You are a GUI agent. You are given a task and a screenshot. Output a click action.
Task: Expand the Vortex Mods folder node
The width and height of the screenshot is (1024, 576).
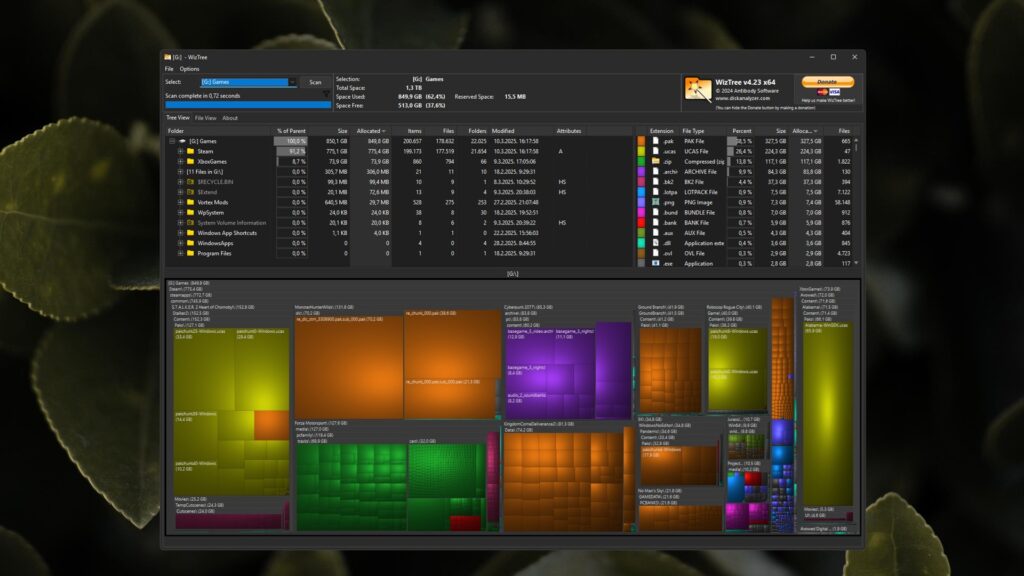point(180,202)
